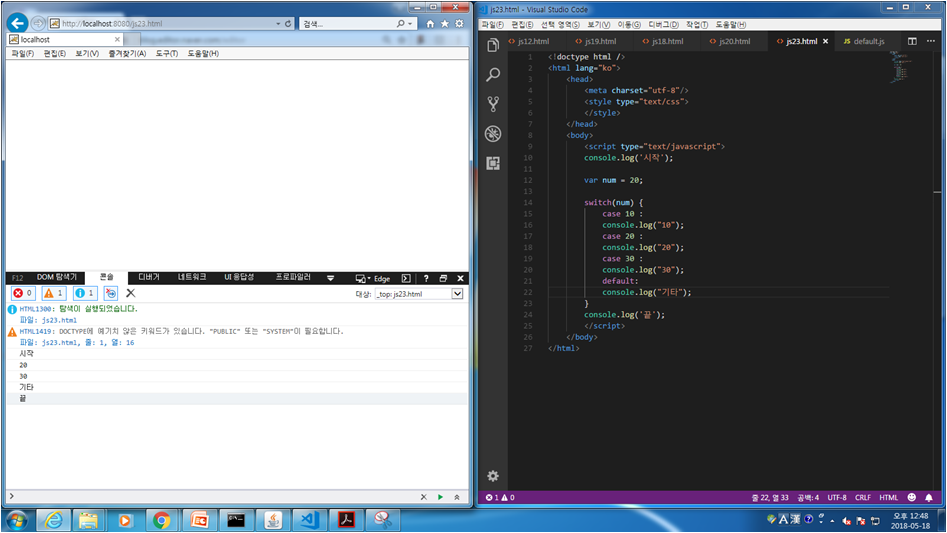Change HTML language mode in status bar
This screenshot has height=533, width=947.
888,497
